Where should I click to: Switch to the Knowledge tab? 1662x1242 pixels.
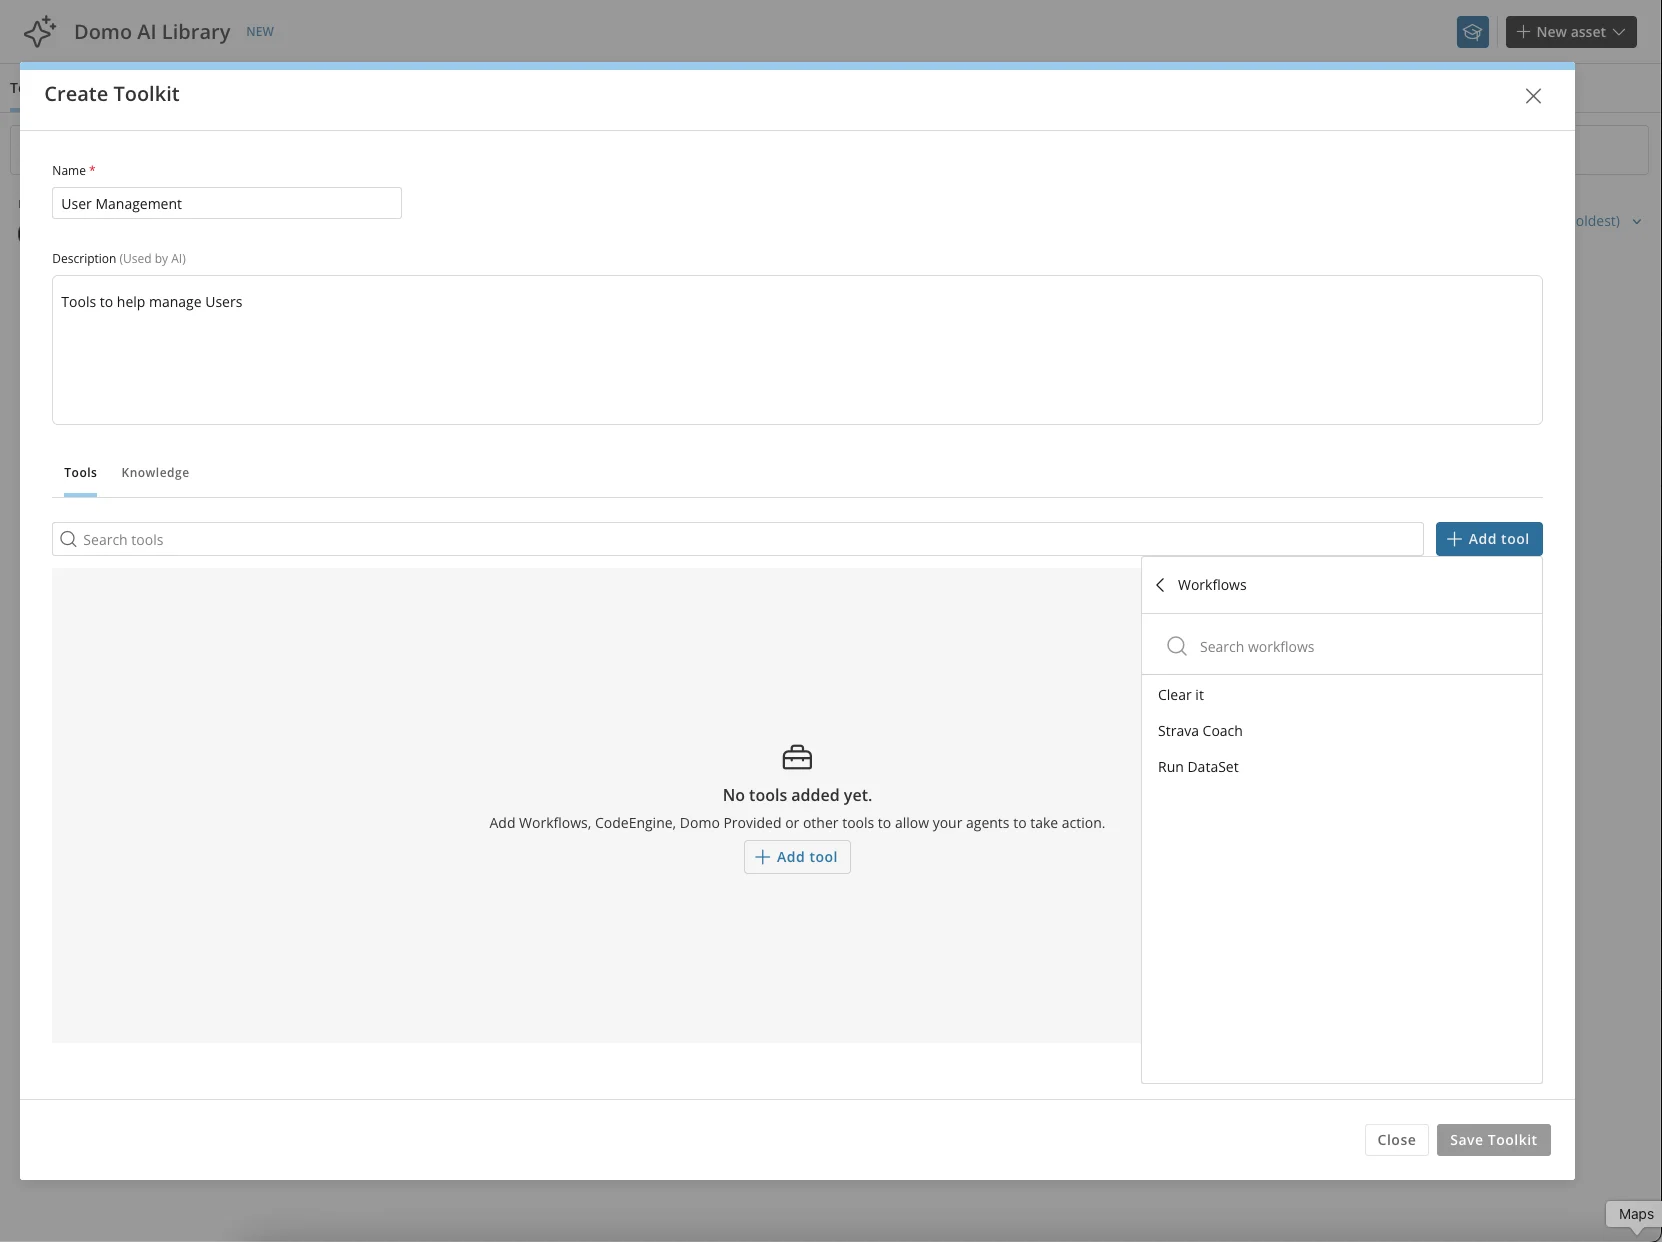click(x=155, y=473)
